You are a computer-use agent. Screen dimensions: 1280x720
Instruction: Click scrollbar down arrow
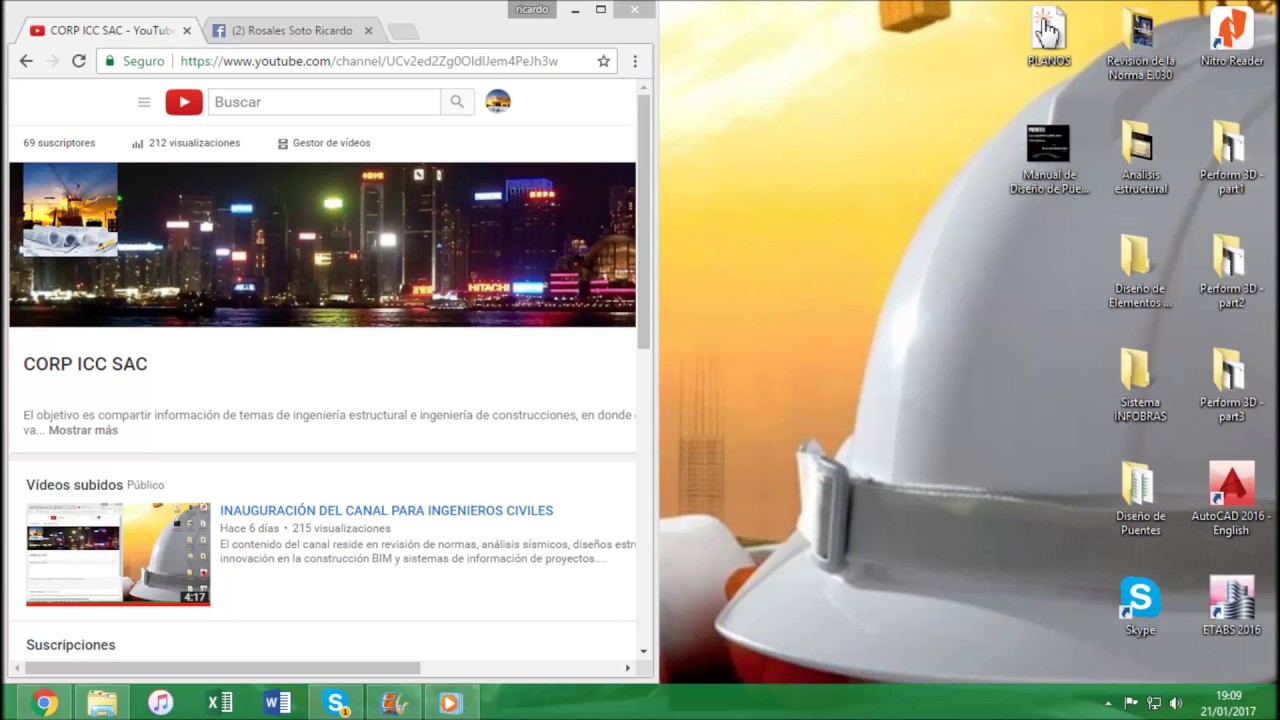click(x=644, y=651)
